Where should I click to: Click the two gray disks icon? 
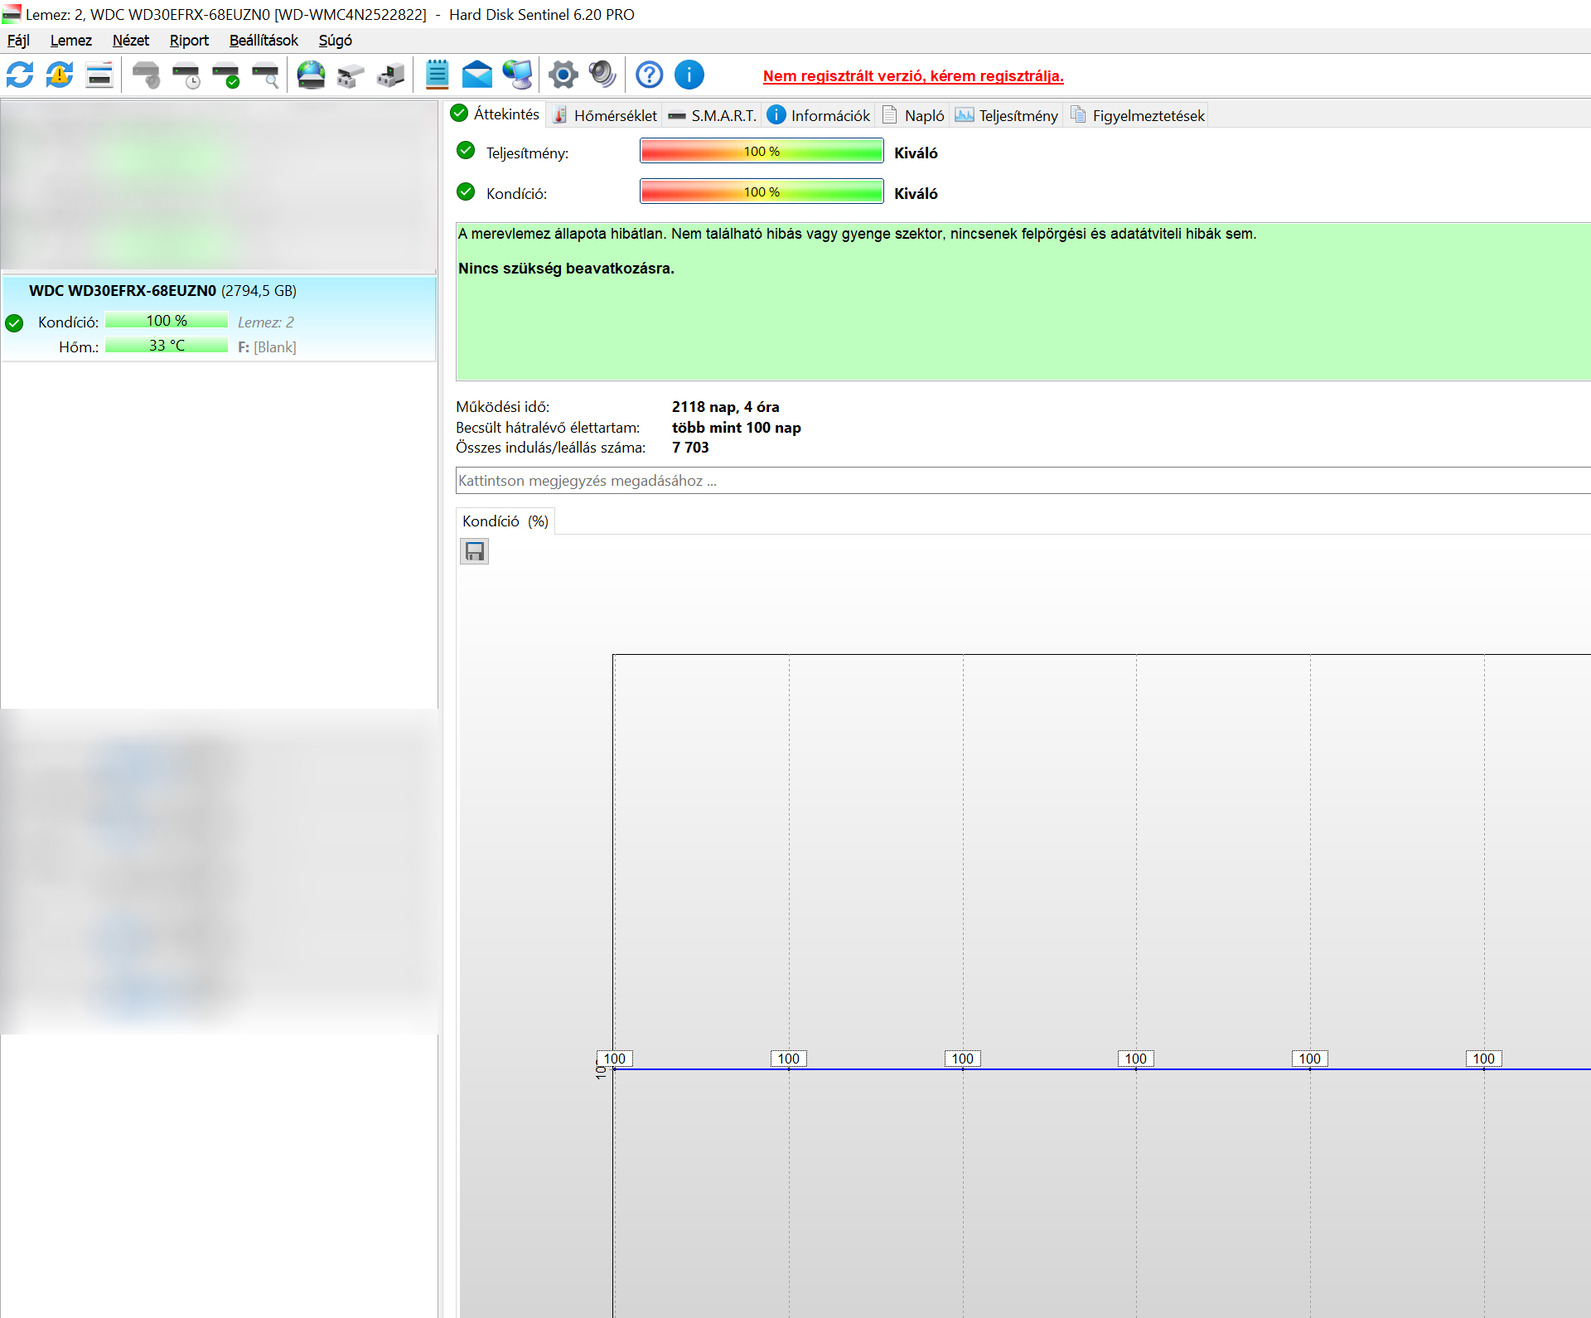[x=351, y=75]
